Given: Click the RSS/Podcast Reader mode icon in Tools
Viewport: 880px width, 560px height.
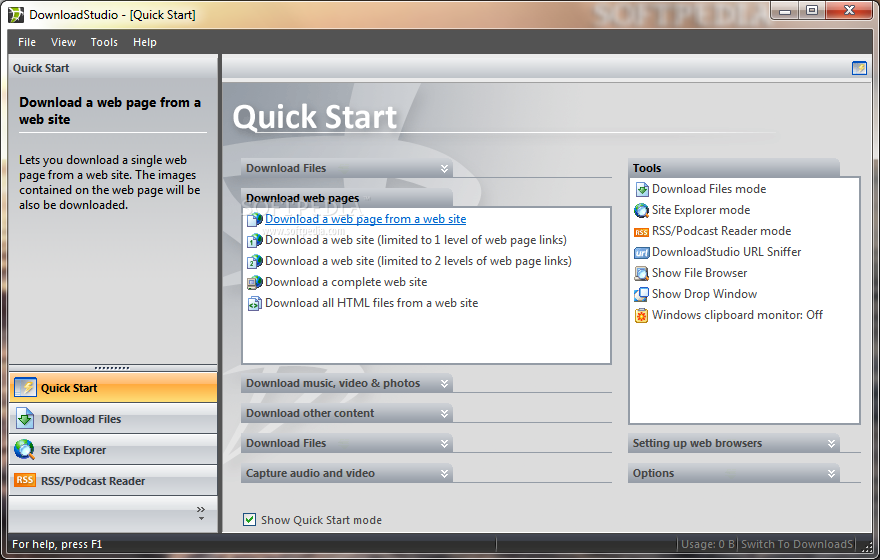Looking at the screenshot, I should pos(641,232).
